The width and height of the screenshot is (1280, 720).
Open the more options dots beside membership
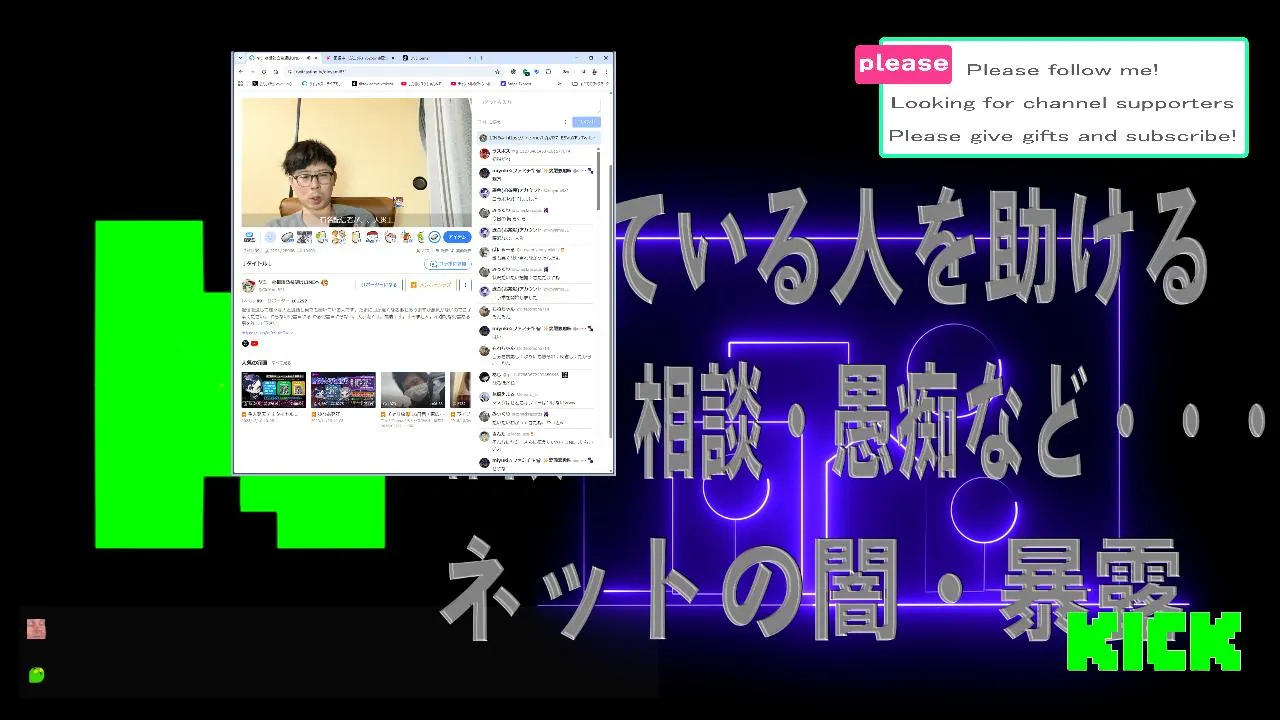coord(465,285)
